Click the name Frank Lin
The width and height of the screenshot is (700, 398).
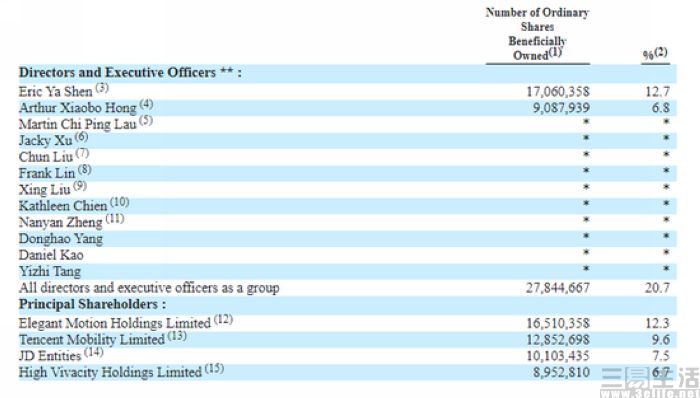pyautogui.click(x=47, y=173)
